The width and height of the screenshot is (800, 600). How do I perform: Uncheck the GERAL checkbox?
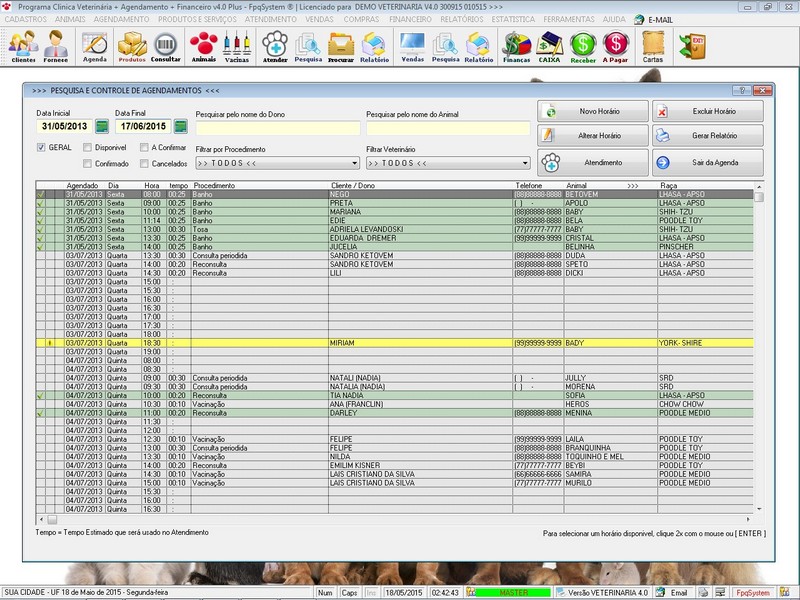click(41, 147)
